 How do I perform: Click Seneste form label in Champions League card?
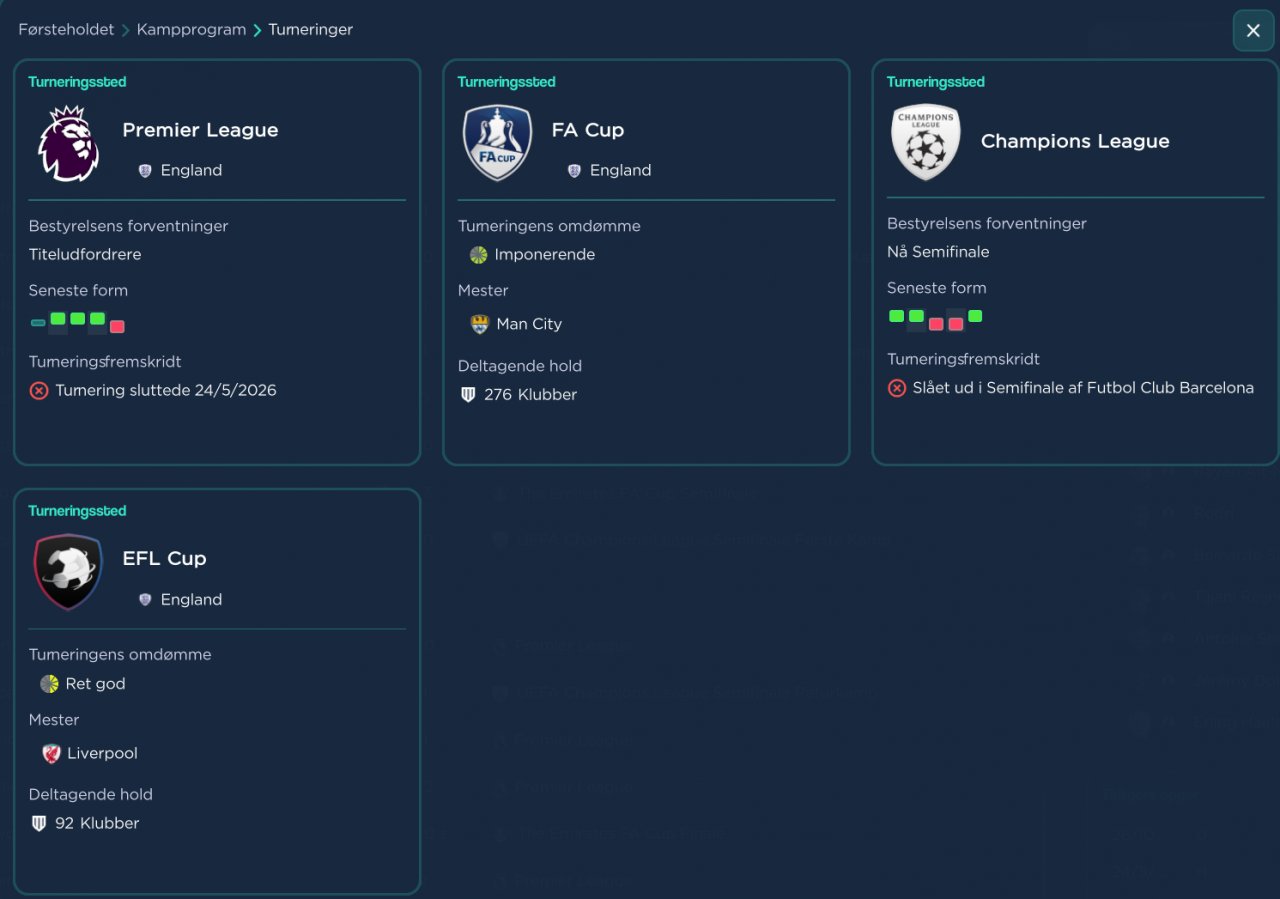pos(936,288)
